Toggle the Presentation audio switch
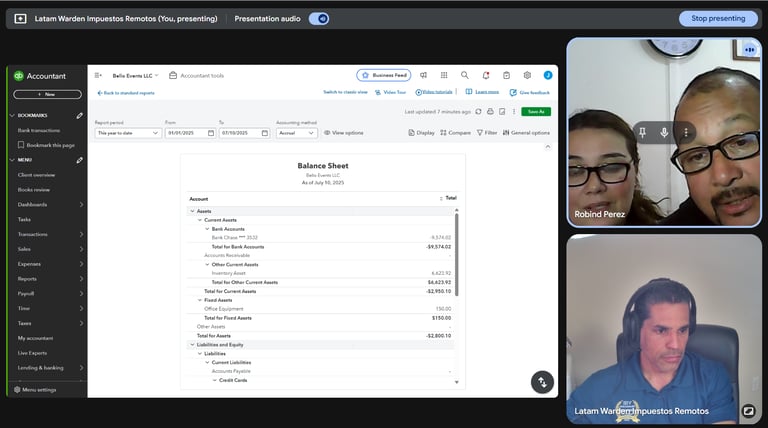 (x=319, y=19)
